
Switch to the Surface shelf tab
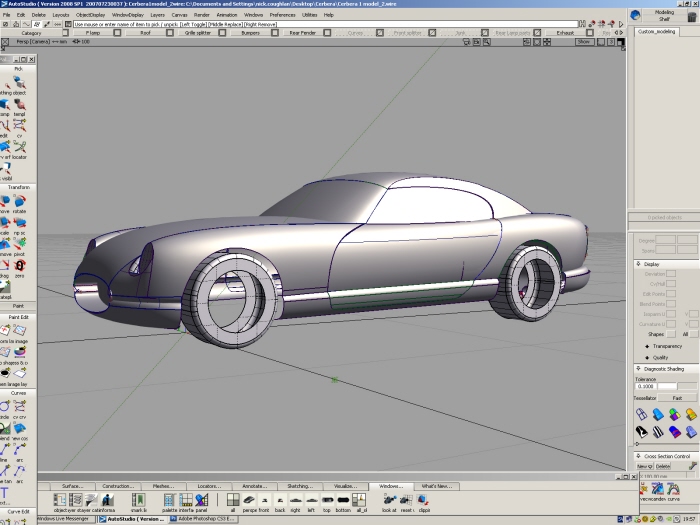click(72, 486)
